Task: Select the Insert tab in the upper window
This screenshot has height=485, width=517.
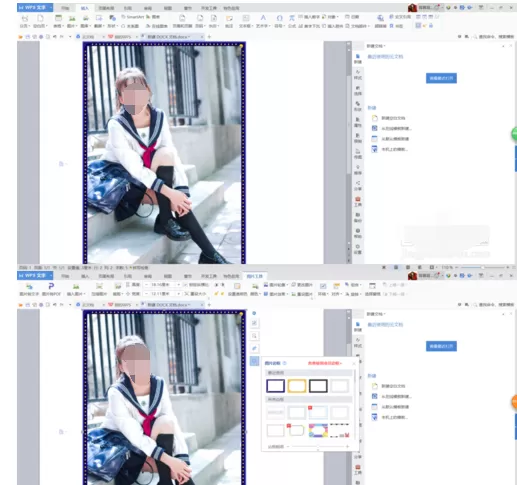Action: pos(85,8)
